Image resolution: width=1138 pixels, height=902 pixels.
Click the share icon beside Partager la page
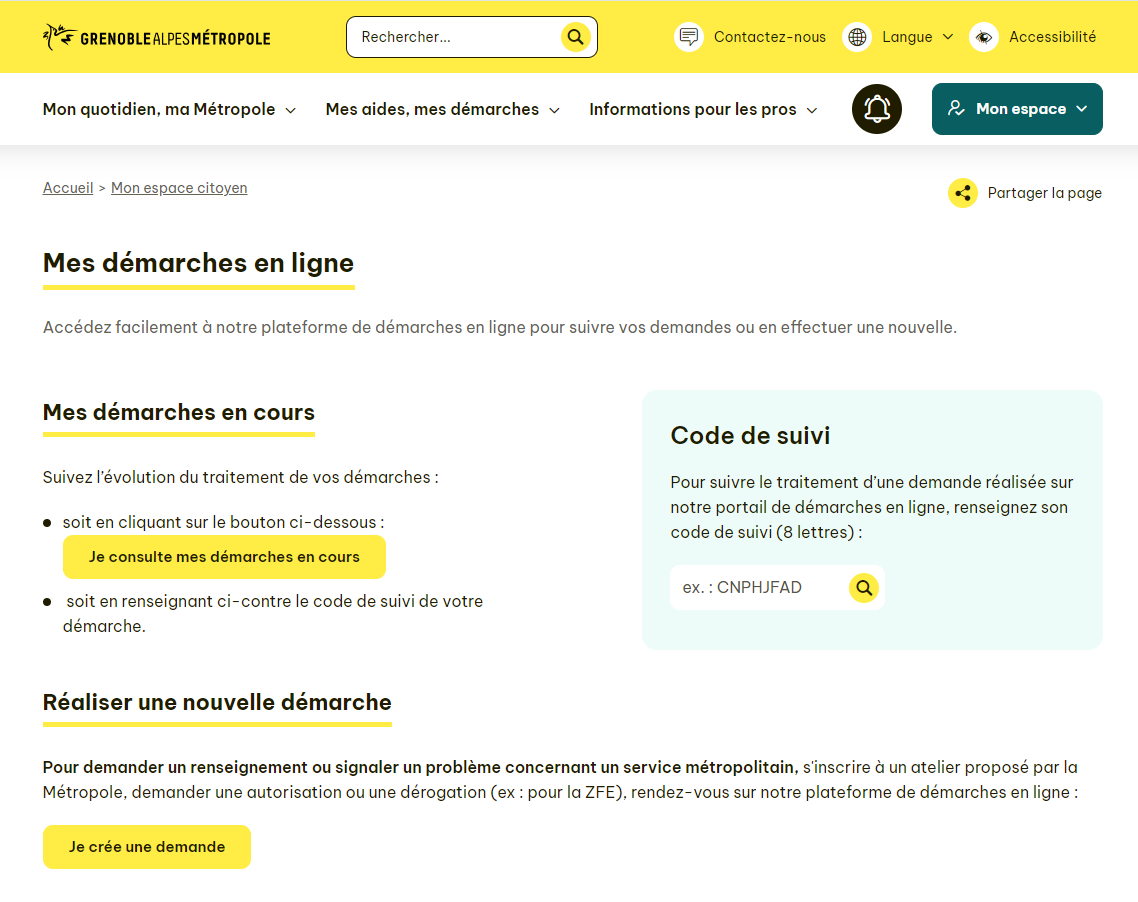[963, 193]
